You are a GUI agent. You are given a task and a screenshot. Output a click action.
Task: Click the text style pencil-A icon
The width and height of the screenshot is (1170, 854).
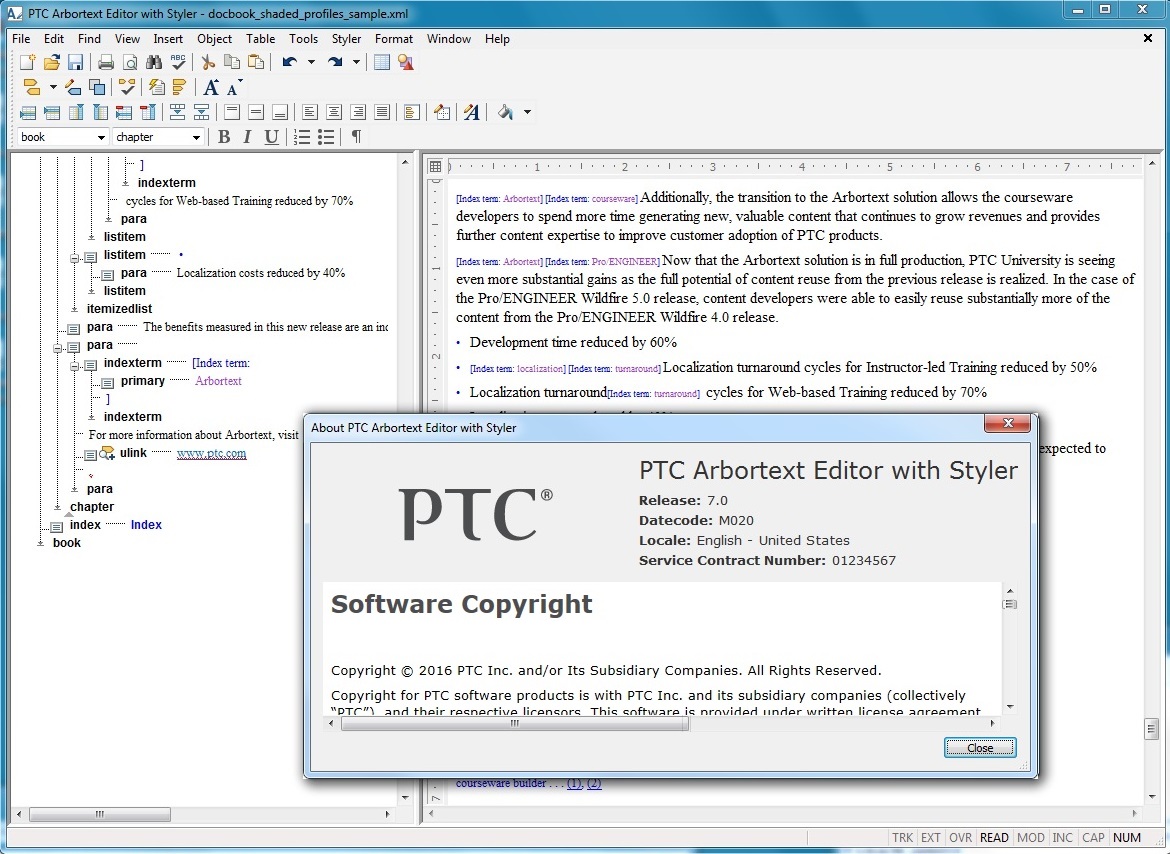(x=471, y=113)
